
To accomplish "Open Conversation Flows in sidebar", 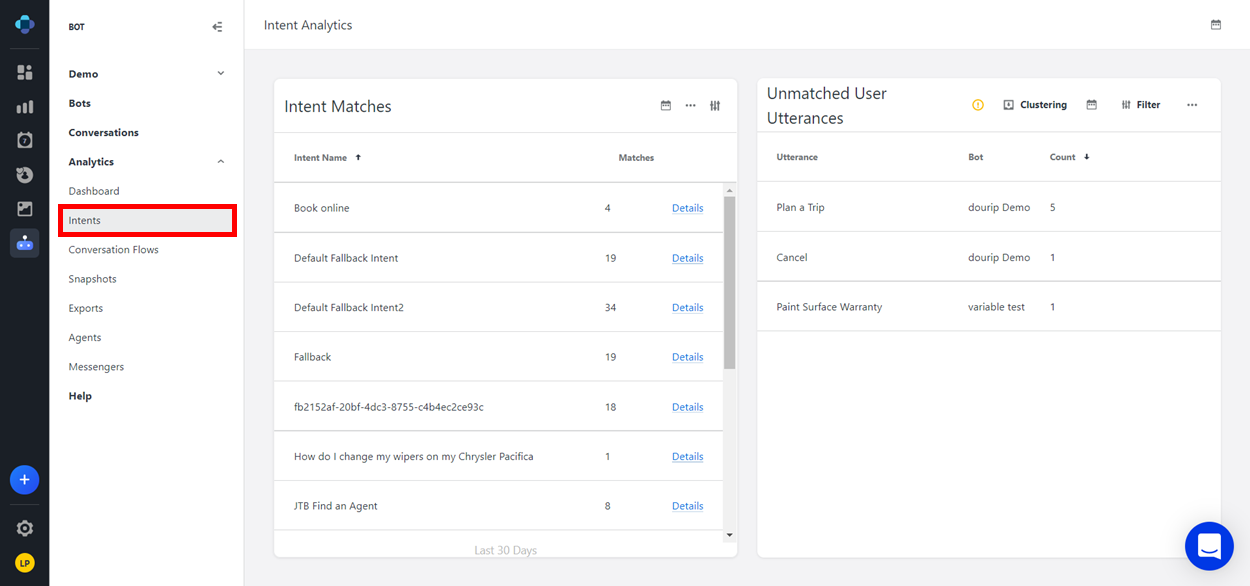I will [x=113, y=250].
